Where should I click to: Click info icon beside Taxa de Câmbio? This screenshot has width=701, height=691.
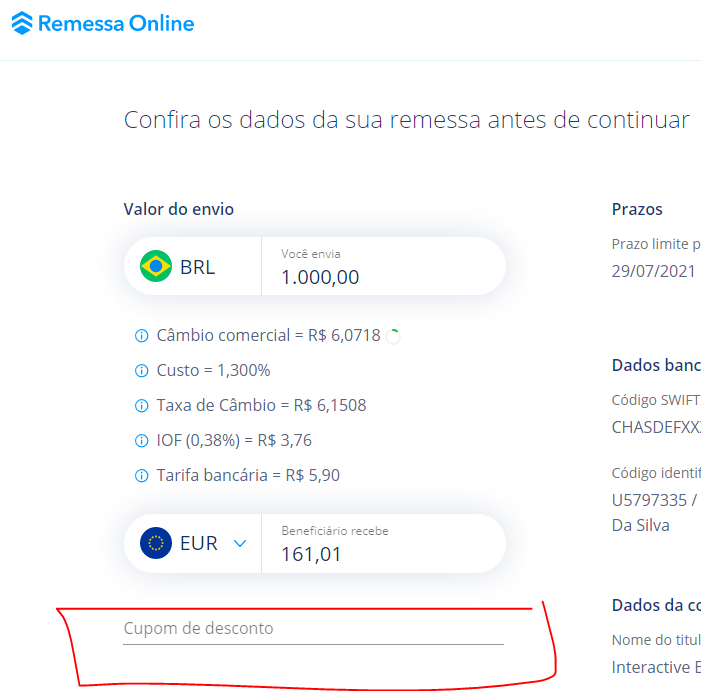141,406
